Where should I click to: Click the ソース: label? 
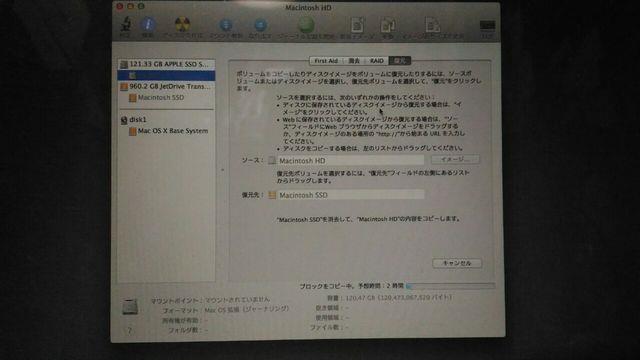(252, 160)
